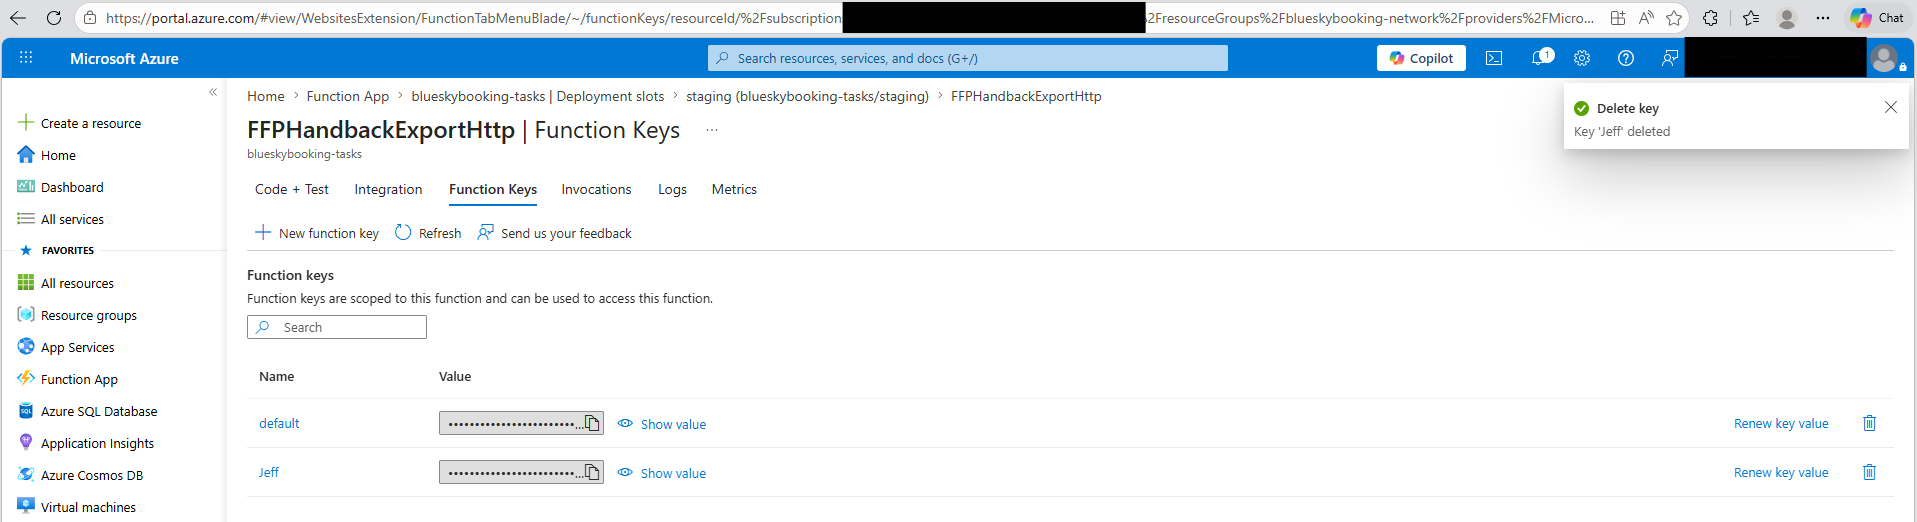Screen dimensions: 1917x522
Task: Open the Azure portal menu waffle icon
Action: click(x=26, y=58)
